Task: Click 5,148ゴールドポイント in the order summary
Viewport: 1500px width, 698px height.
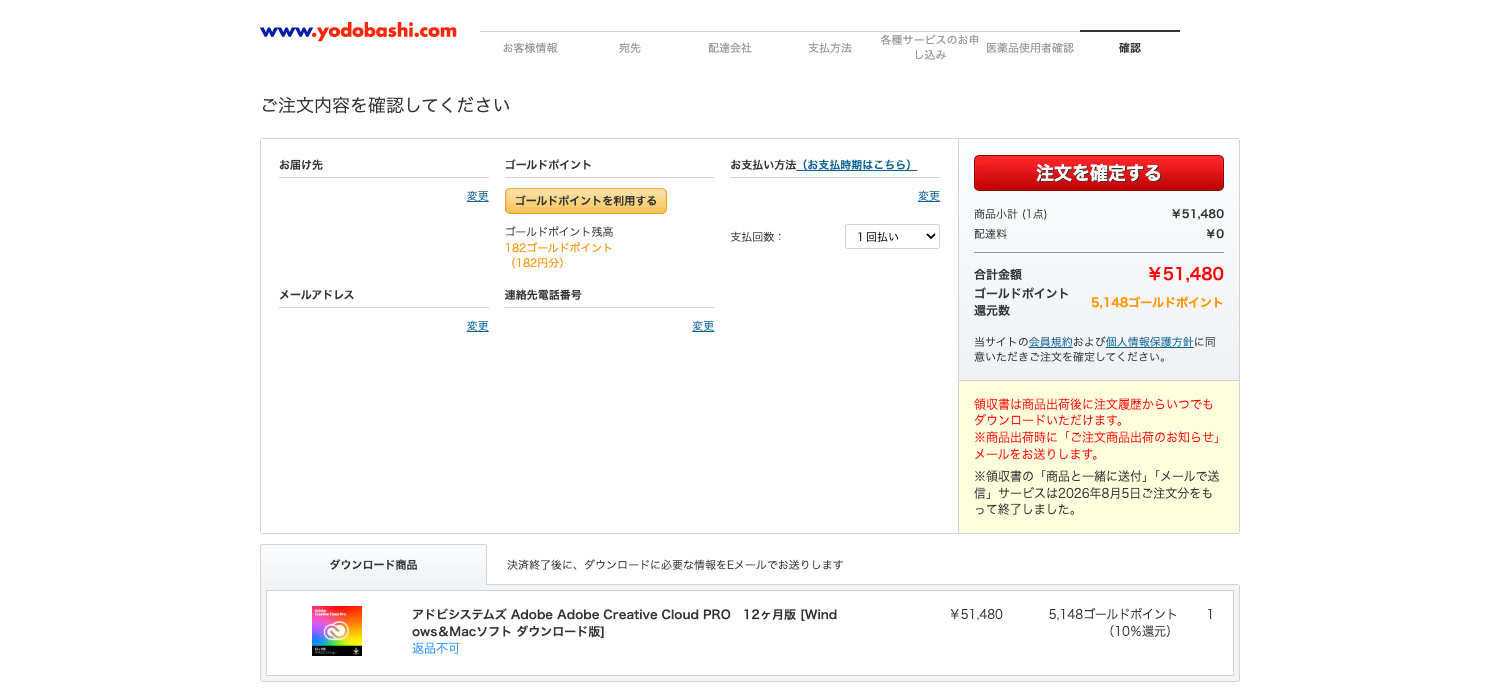Action: point(1157,302)
